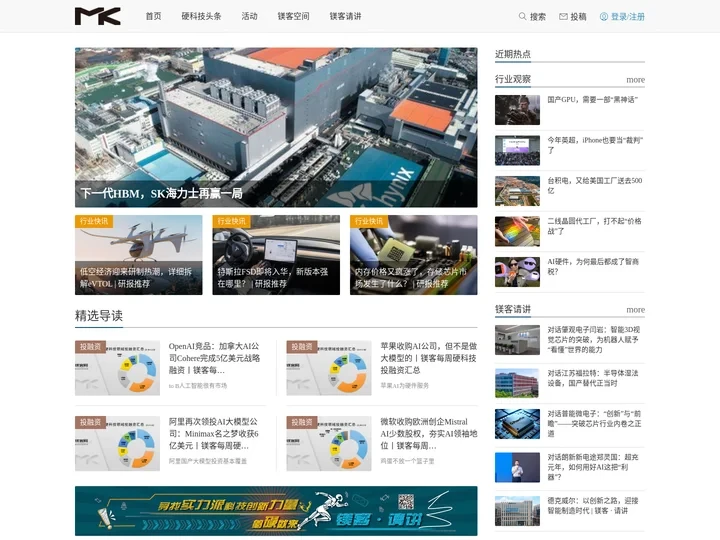Open article about iPhone 英超 裁判
The width and height of the screenshot is (720, 540).
pos(595,145)
